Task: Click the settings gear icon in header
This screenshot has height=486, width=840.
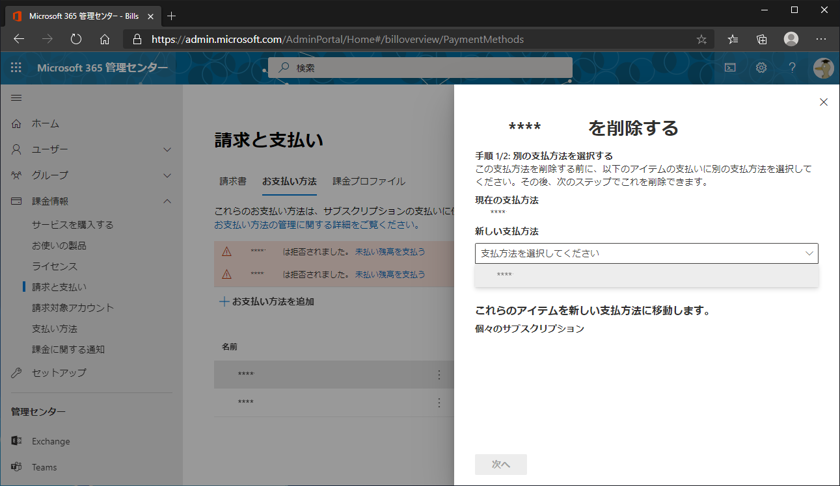Action: coord(761,68)
